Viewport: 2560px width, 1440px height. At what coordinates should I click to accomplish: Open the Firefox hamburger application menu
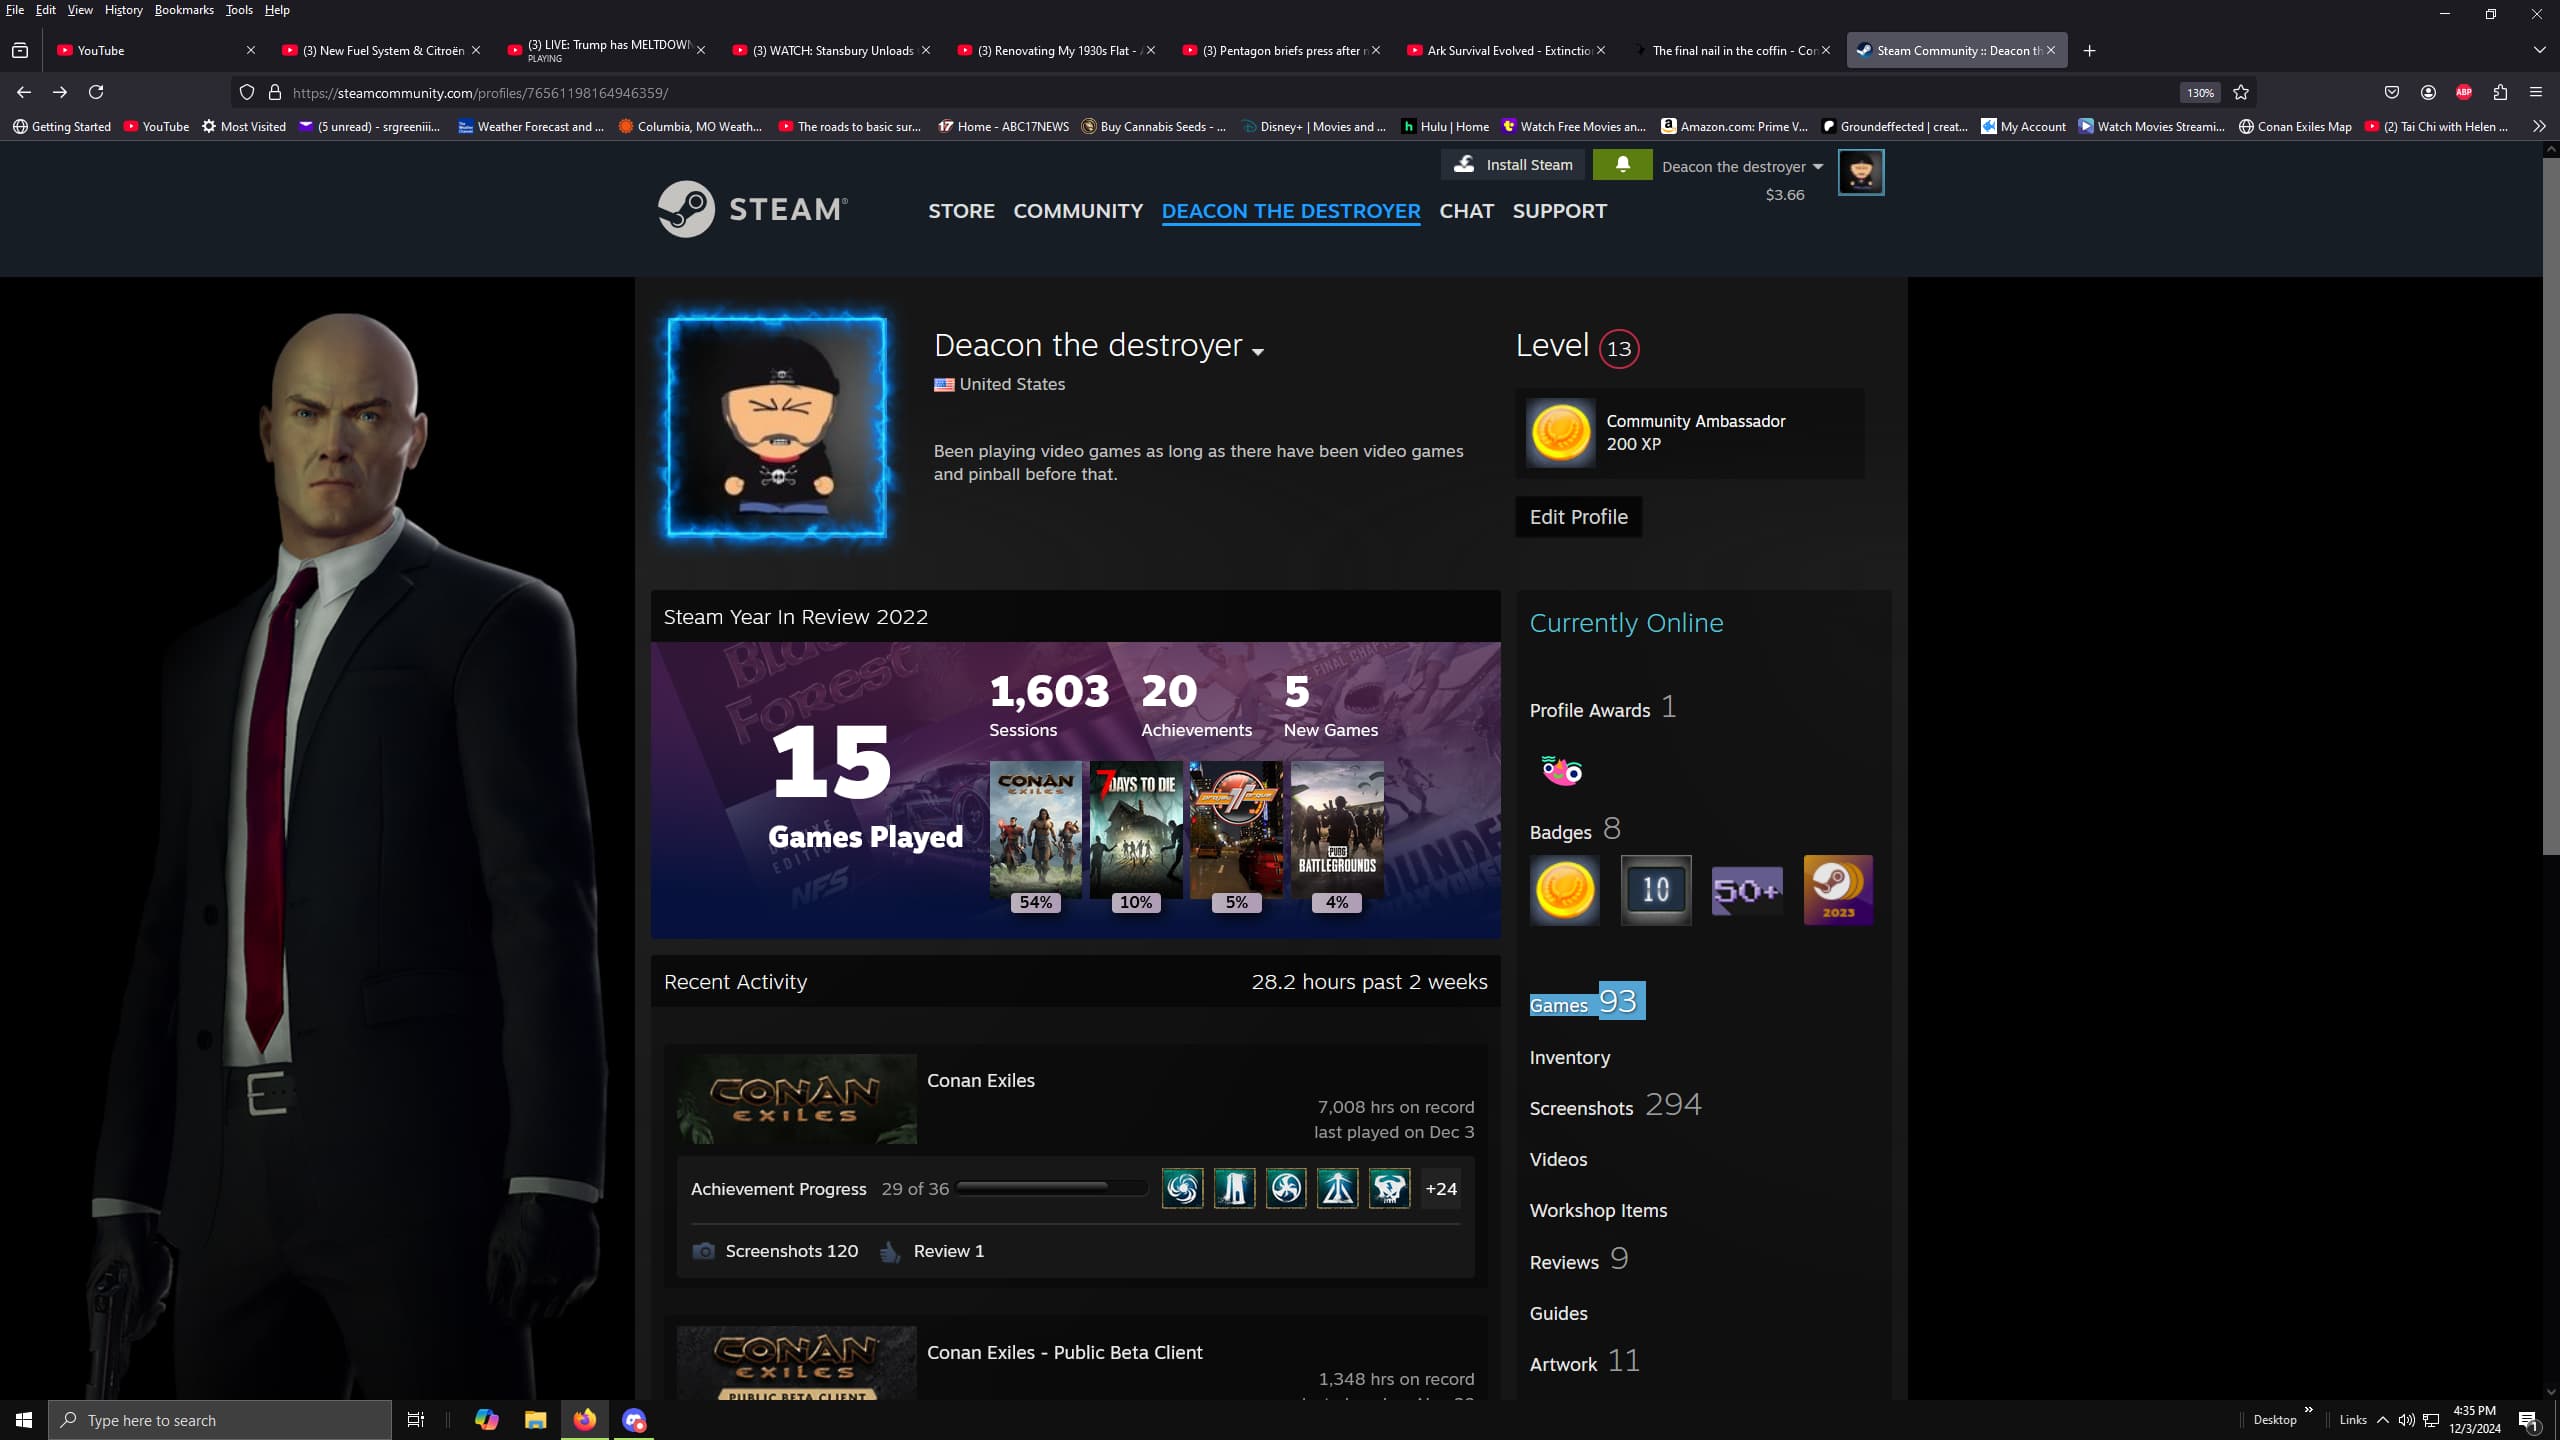click(x=2536, y=92)
